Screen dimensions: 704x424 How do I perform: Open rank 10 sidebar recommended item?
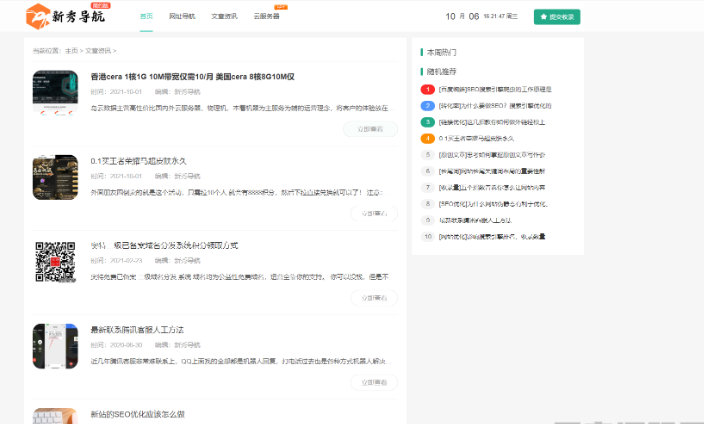(492, 236)
